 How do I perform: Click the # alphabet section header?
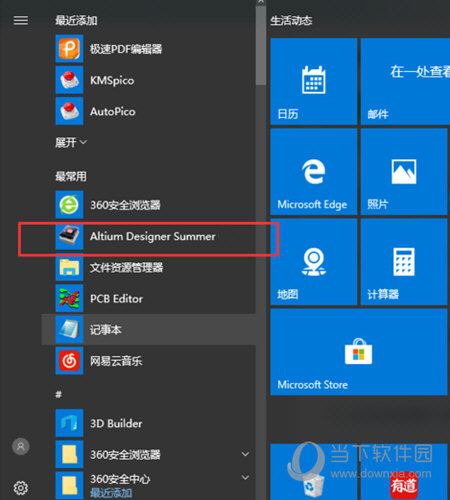59,395
